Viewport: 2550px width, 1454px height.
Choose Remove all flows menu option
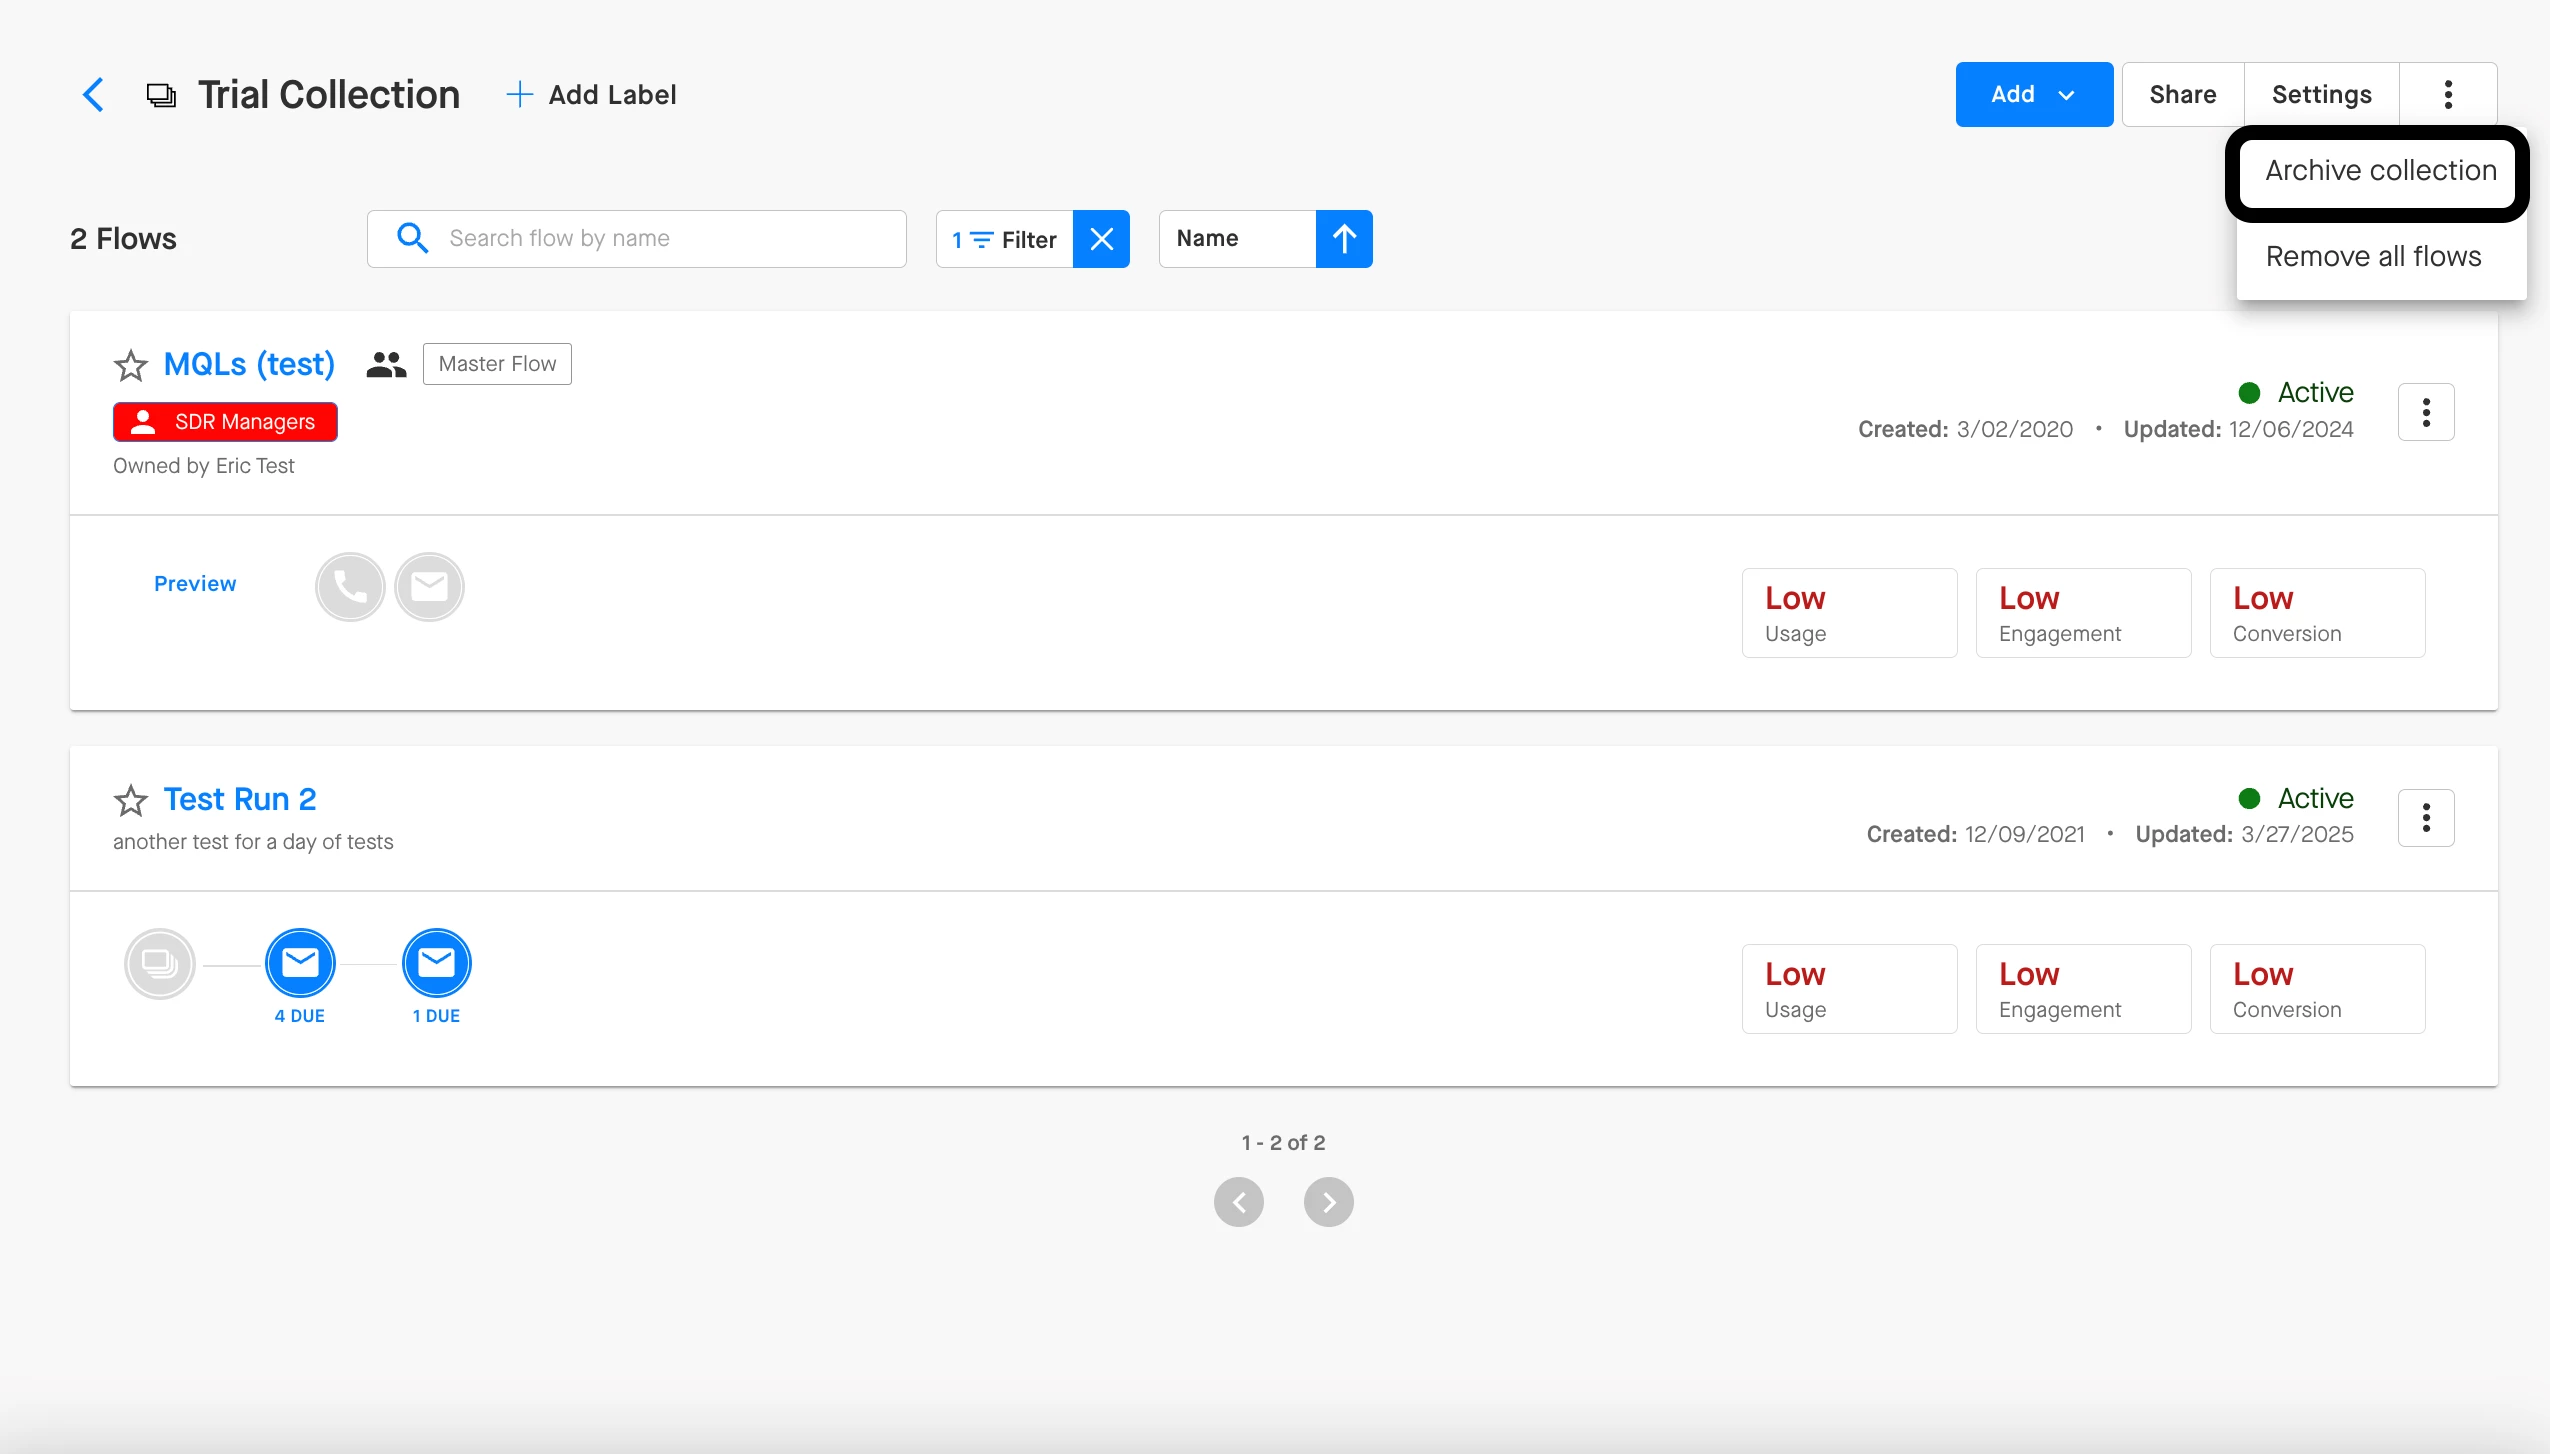coord(2373,257)
